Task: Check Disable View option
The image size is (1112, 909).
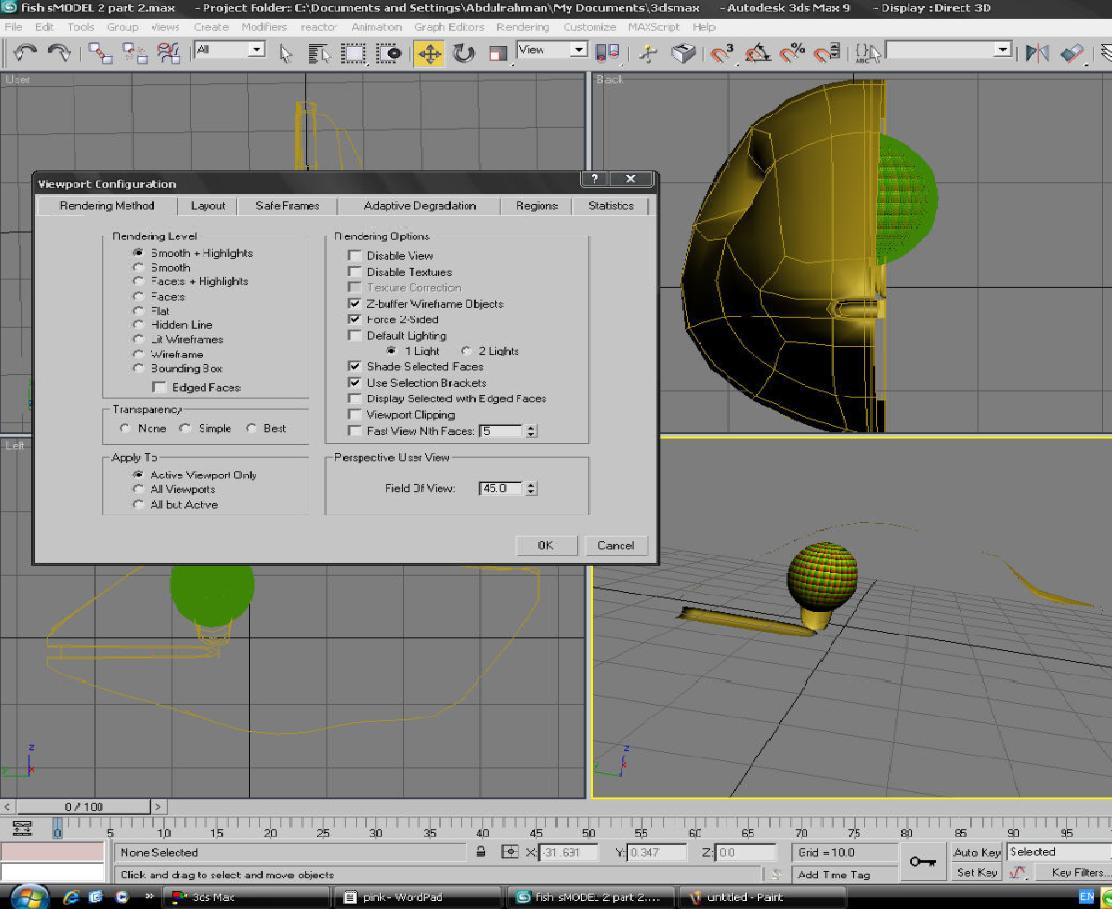Action: tap(355, 255)
